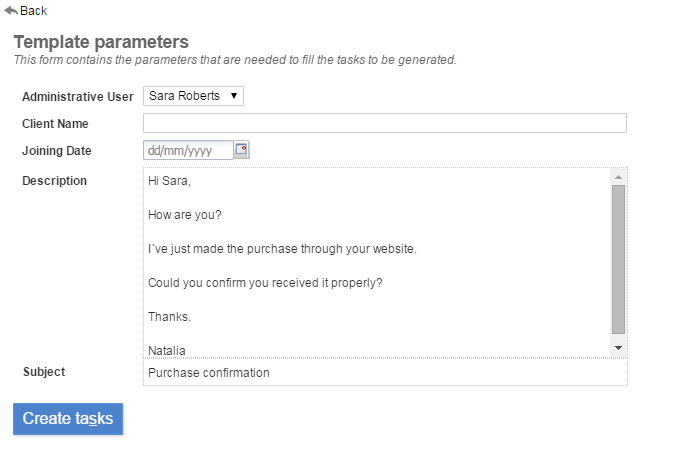Screen dimensions: 680x465
Task: Open the Administrative User dropdown
Action: pyautogui.click(x=194, y=96)
